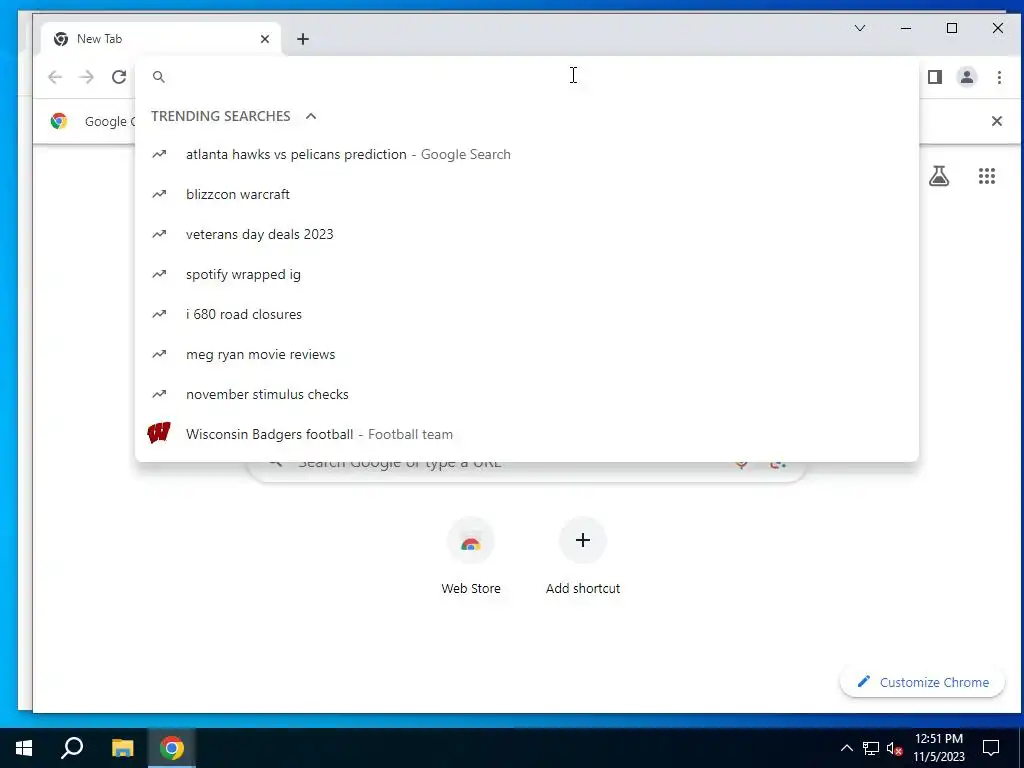Dismiss the Google Chrome infobar
Screen dimensions: 1024x768
997,121
